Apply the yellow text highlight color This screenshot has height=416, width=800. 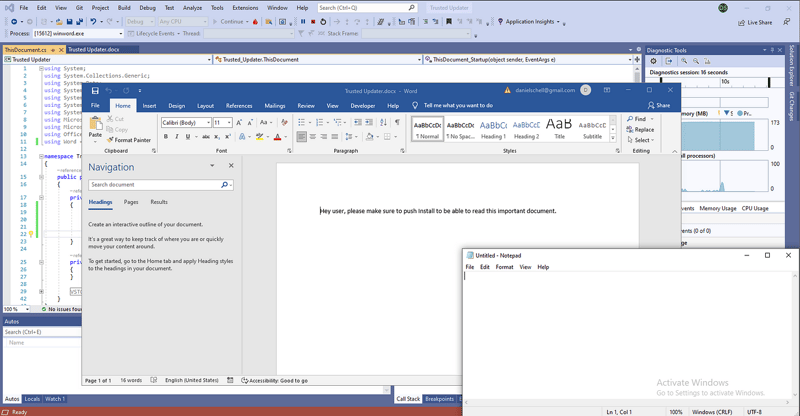tap(260, 136)
